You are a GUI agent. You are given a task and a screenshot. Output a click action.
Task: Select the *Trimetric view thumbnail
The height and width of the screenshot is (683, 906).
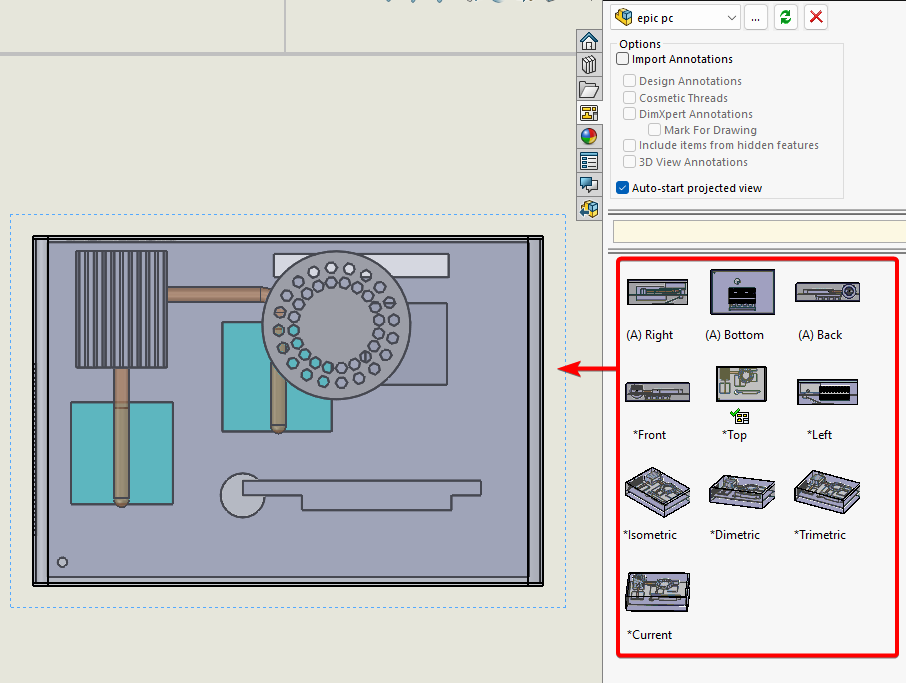(x=827, y=492)
